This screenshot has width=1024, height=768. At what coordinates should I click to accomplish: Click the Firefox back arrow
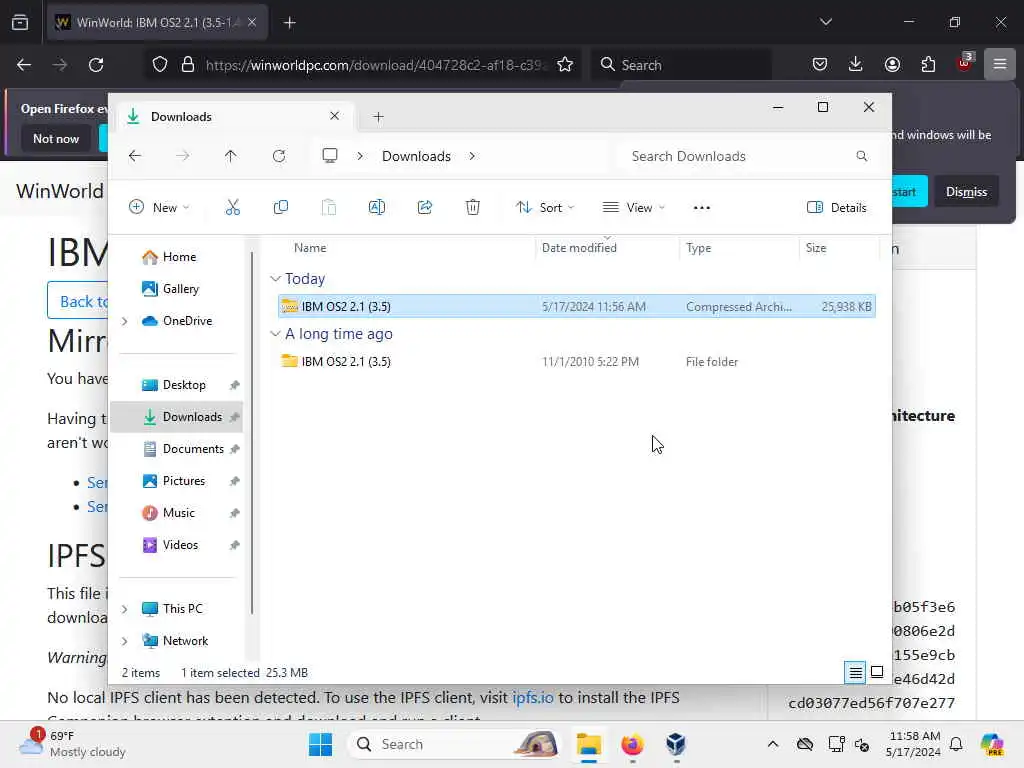(x=24, y=65)
